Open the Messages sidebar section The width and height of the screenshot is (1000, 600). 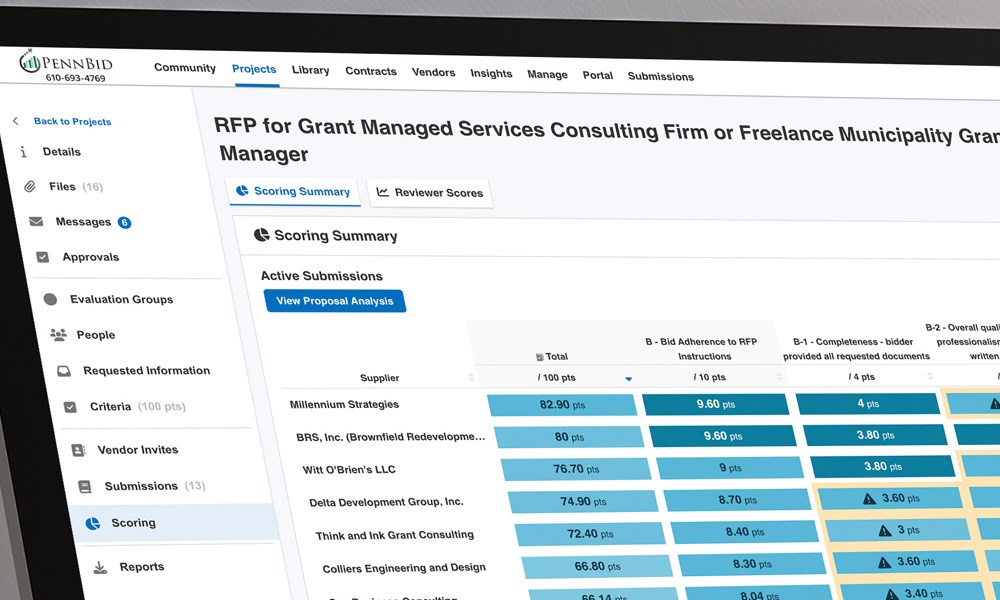pyautogui.click(x=83, y=222)
